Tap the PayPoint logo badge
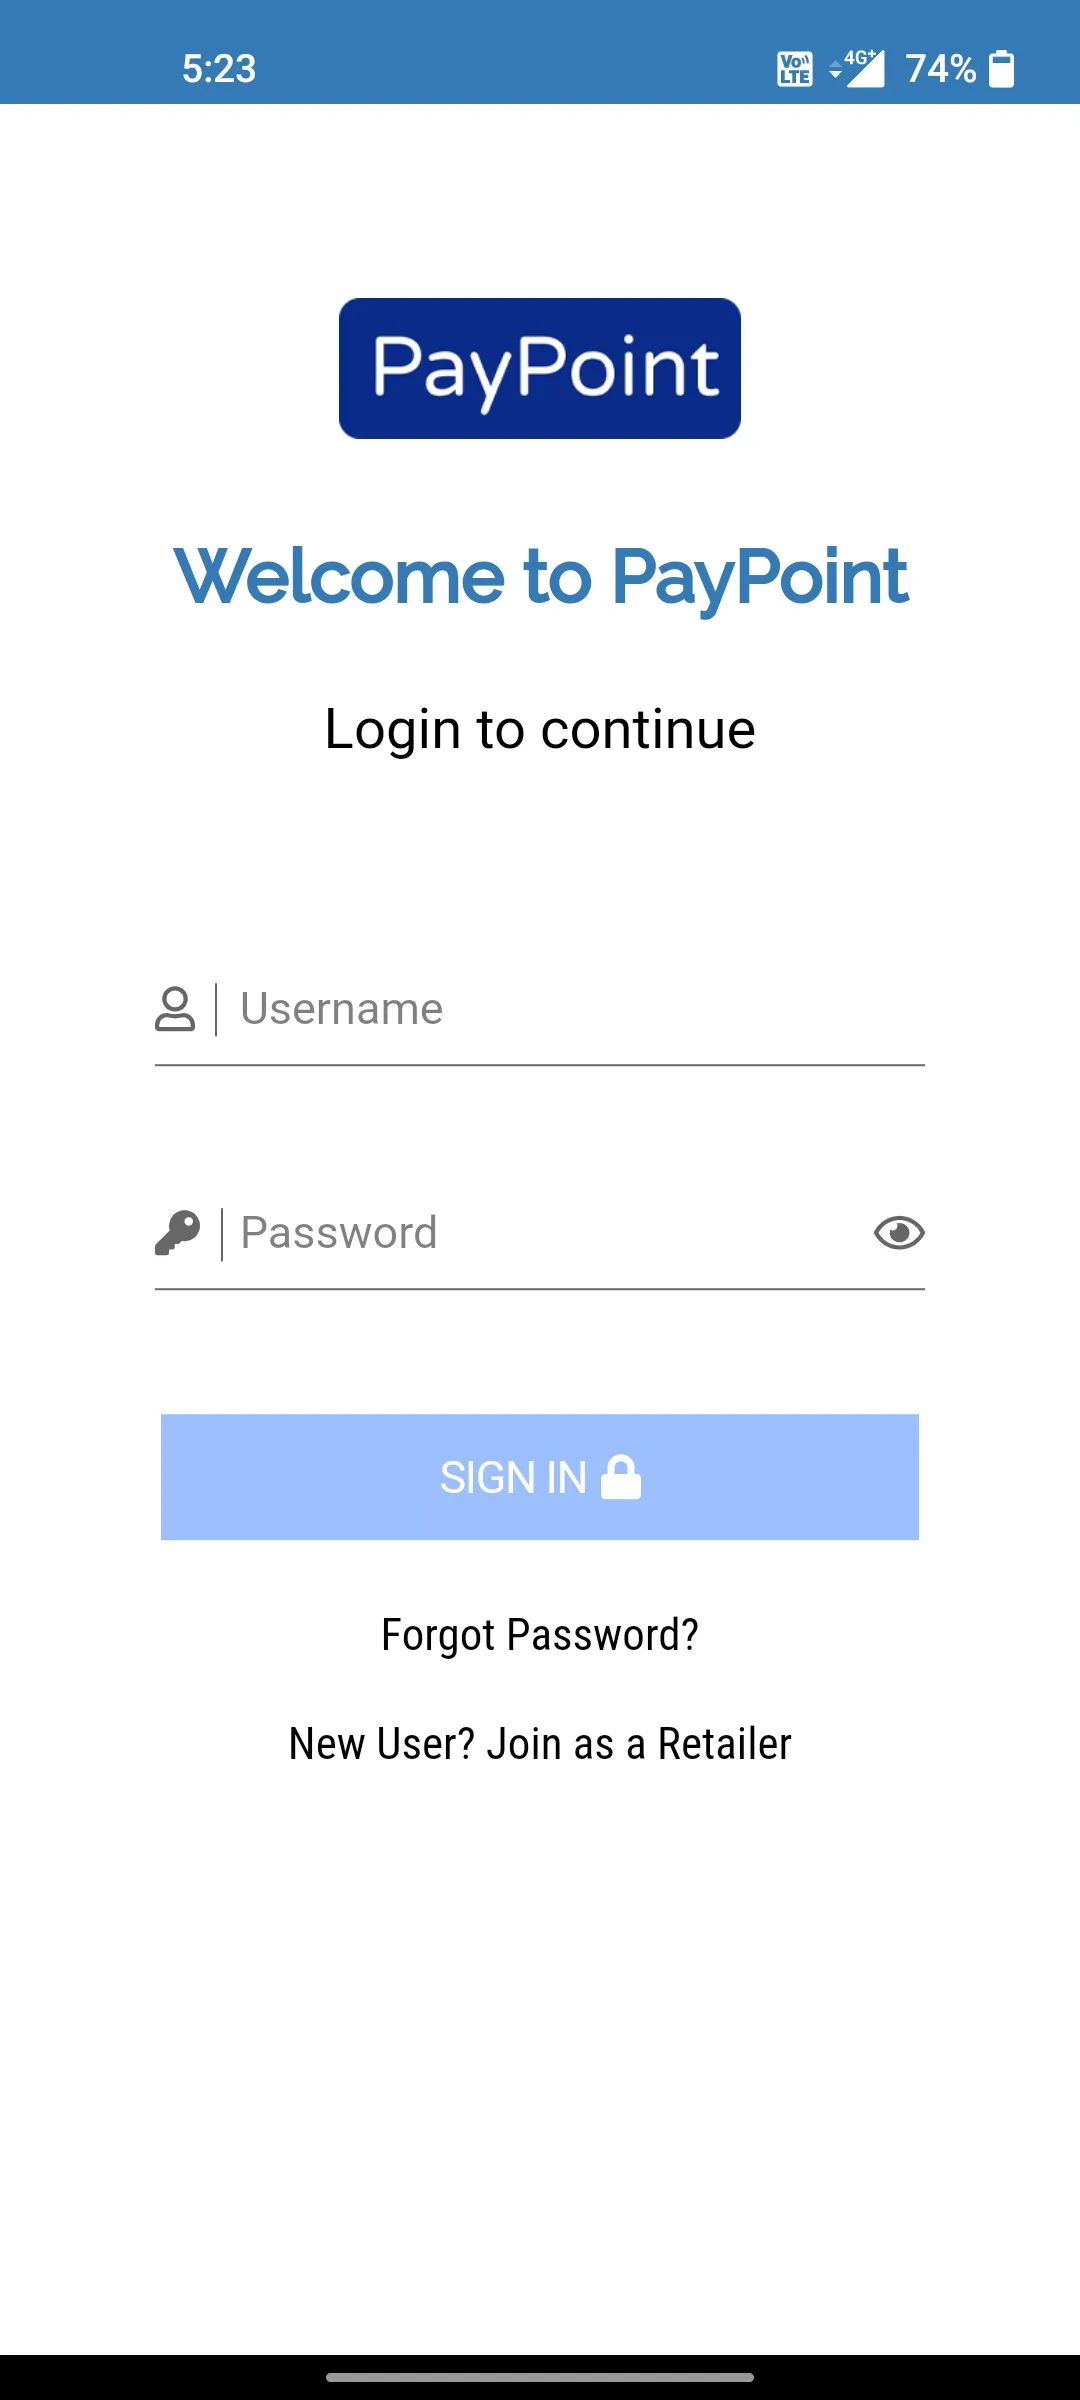Image resolution: width=1080 pixels, height=2400 pixels. pyautogui.click(x=540, y=368)
